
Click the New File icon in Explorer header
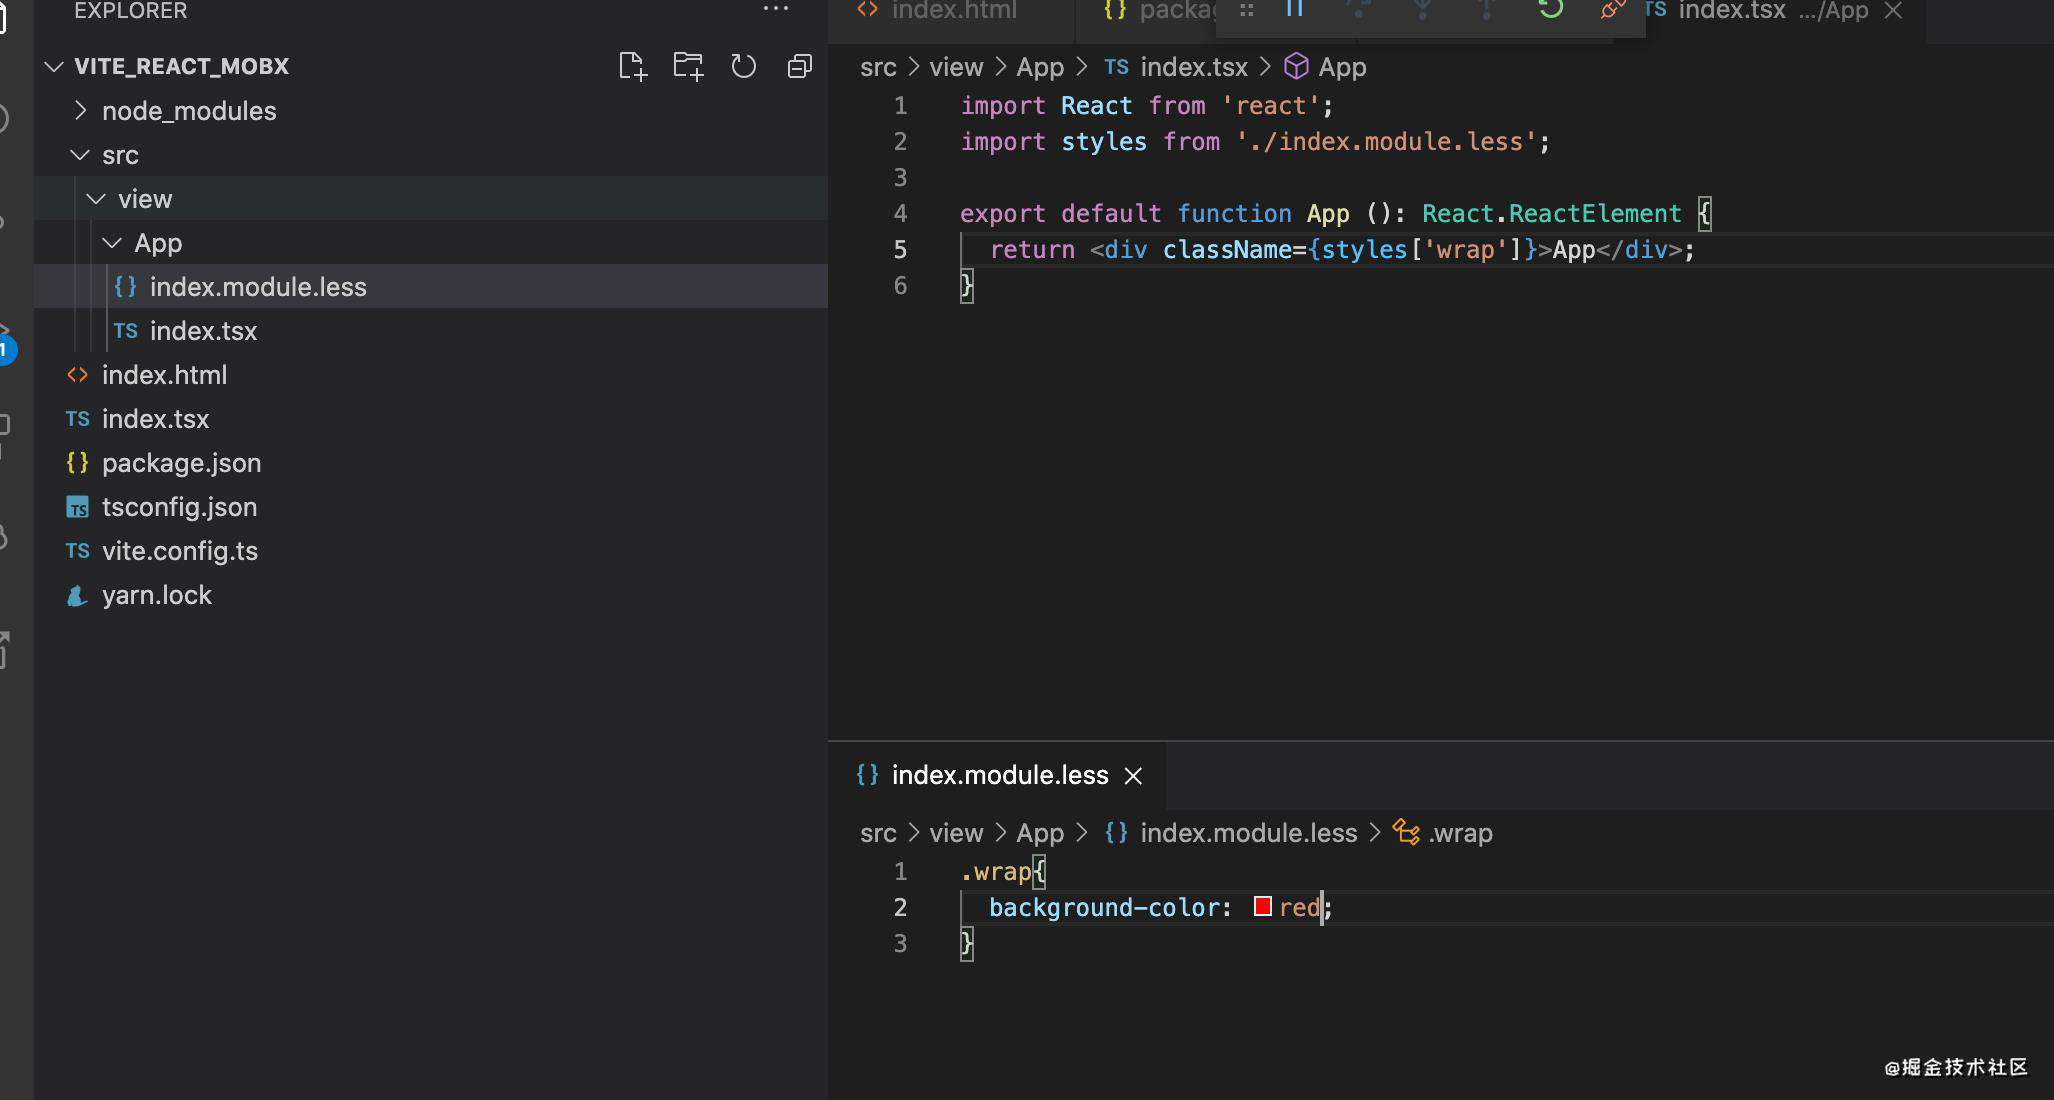tap(632, 67)
